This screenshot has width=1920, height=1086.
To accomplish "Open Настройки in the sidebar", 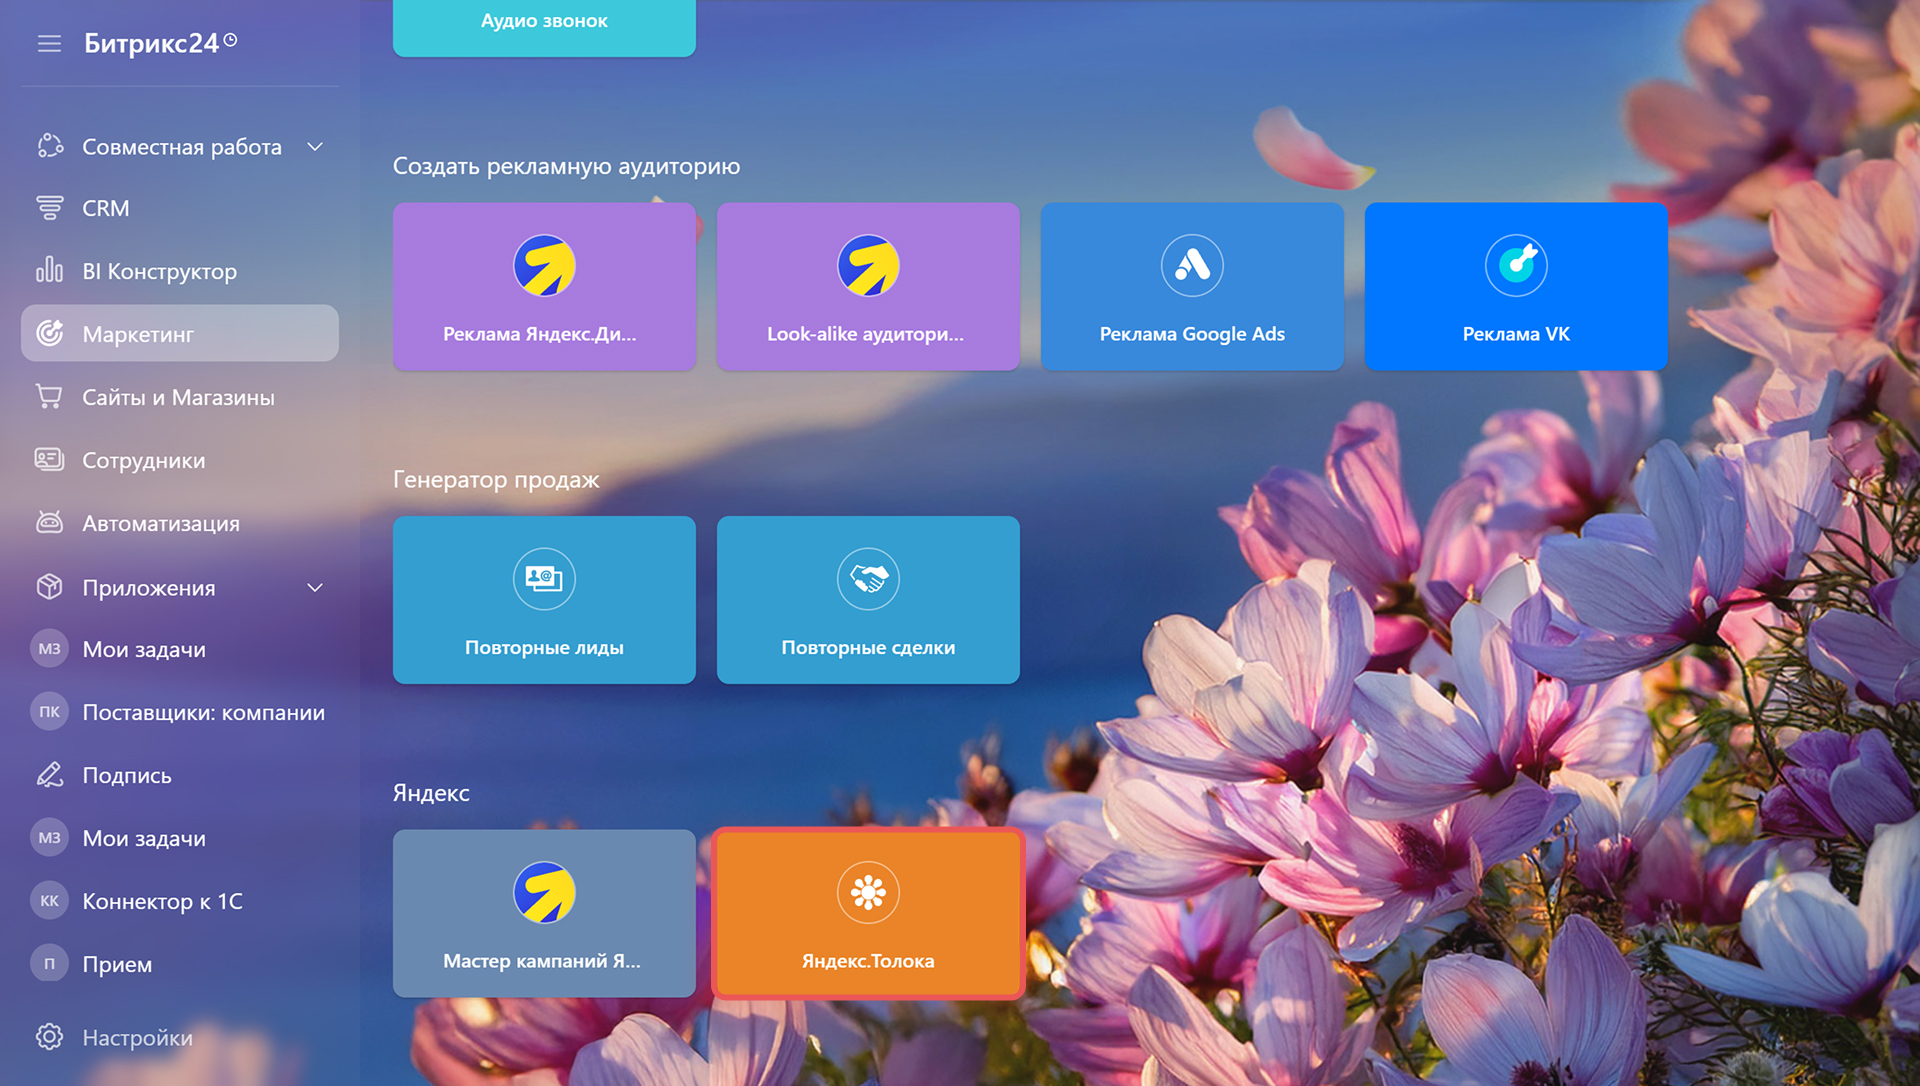I will pyautogui.click(x=138, y=1038).
